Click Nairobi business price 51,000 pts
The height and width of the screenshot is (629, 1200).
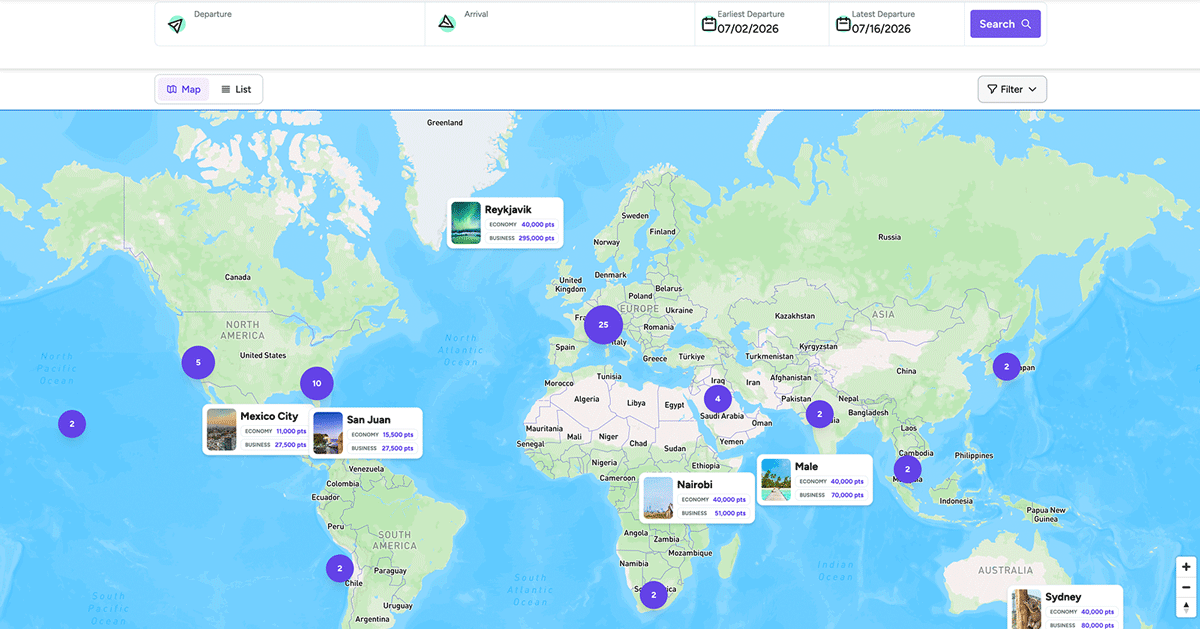729,513
